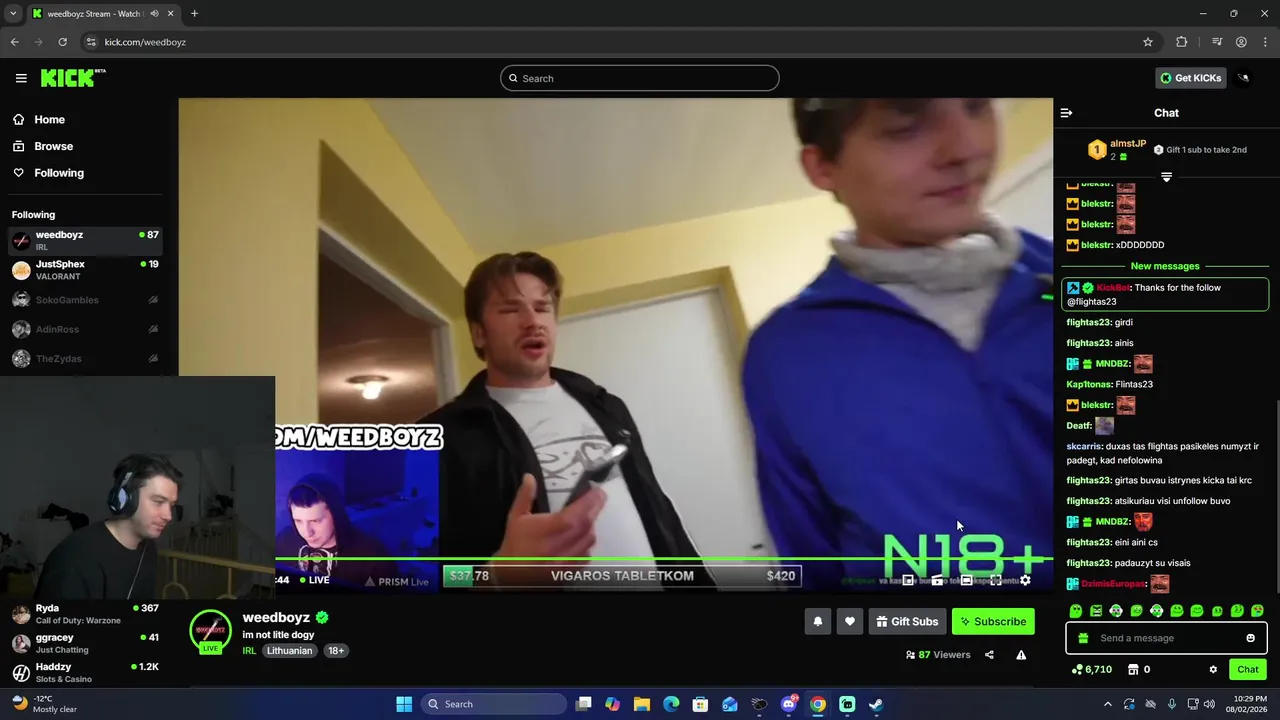Open profile avatar in Kick header
Image resolution: width=1280 pixels, height=720 pixels.
coord(1243,78)
